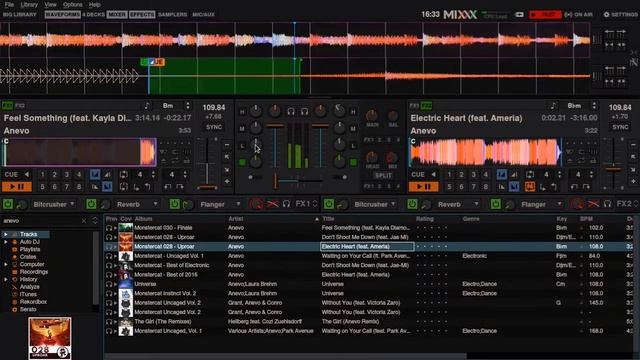The width and height of the screenshot is (640, 360).
Task: Toggle keylock K button on left deck
Action: [x=227, y=157]
